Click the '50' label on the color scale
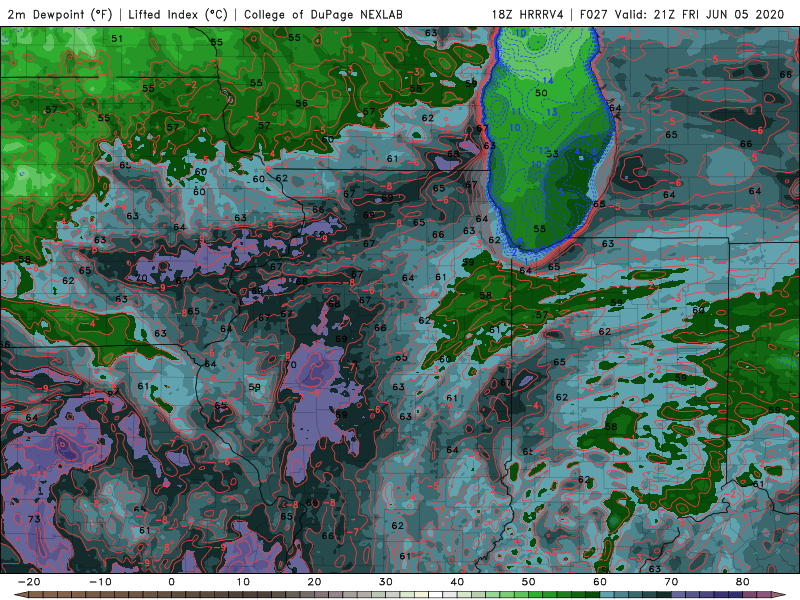Screen dimensions: 800x600 pyautogui.click(x=529, y=582)
